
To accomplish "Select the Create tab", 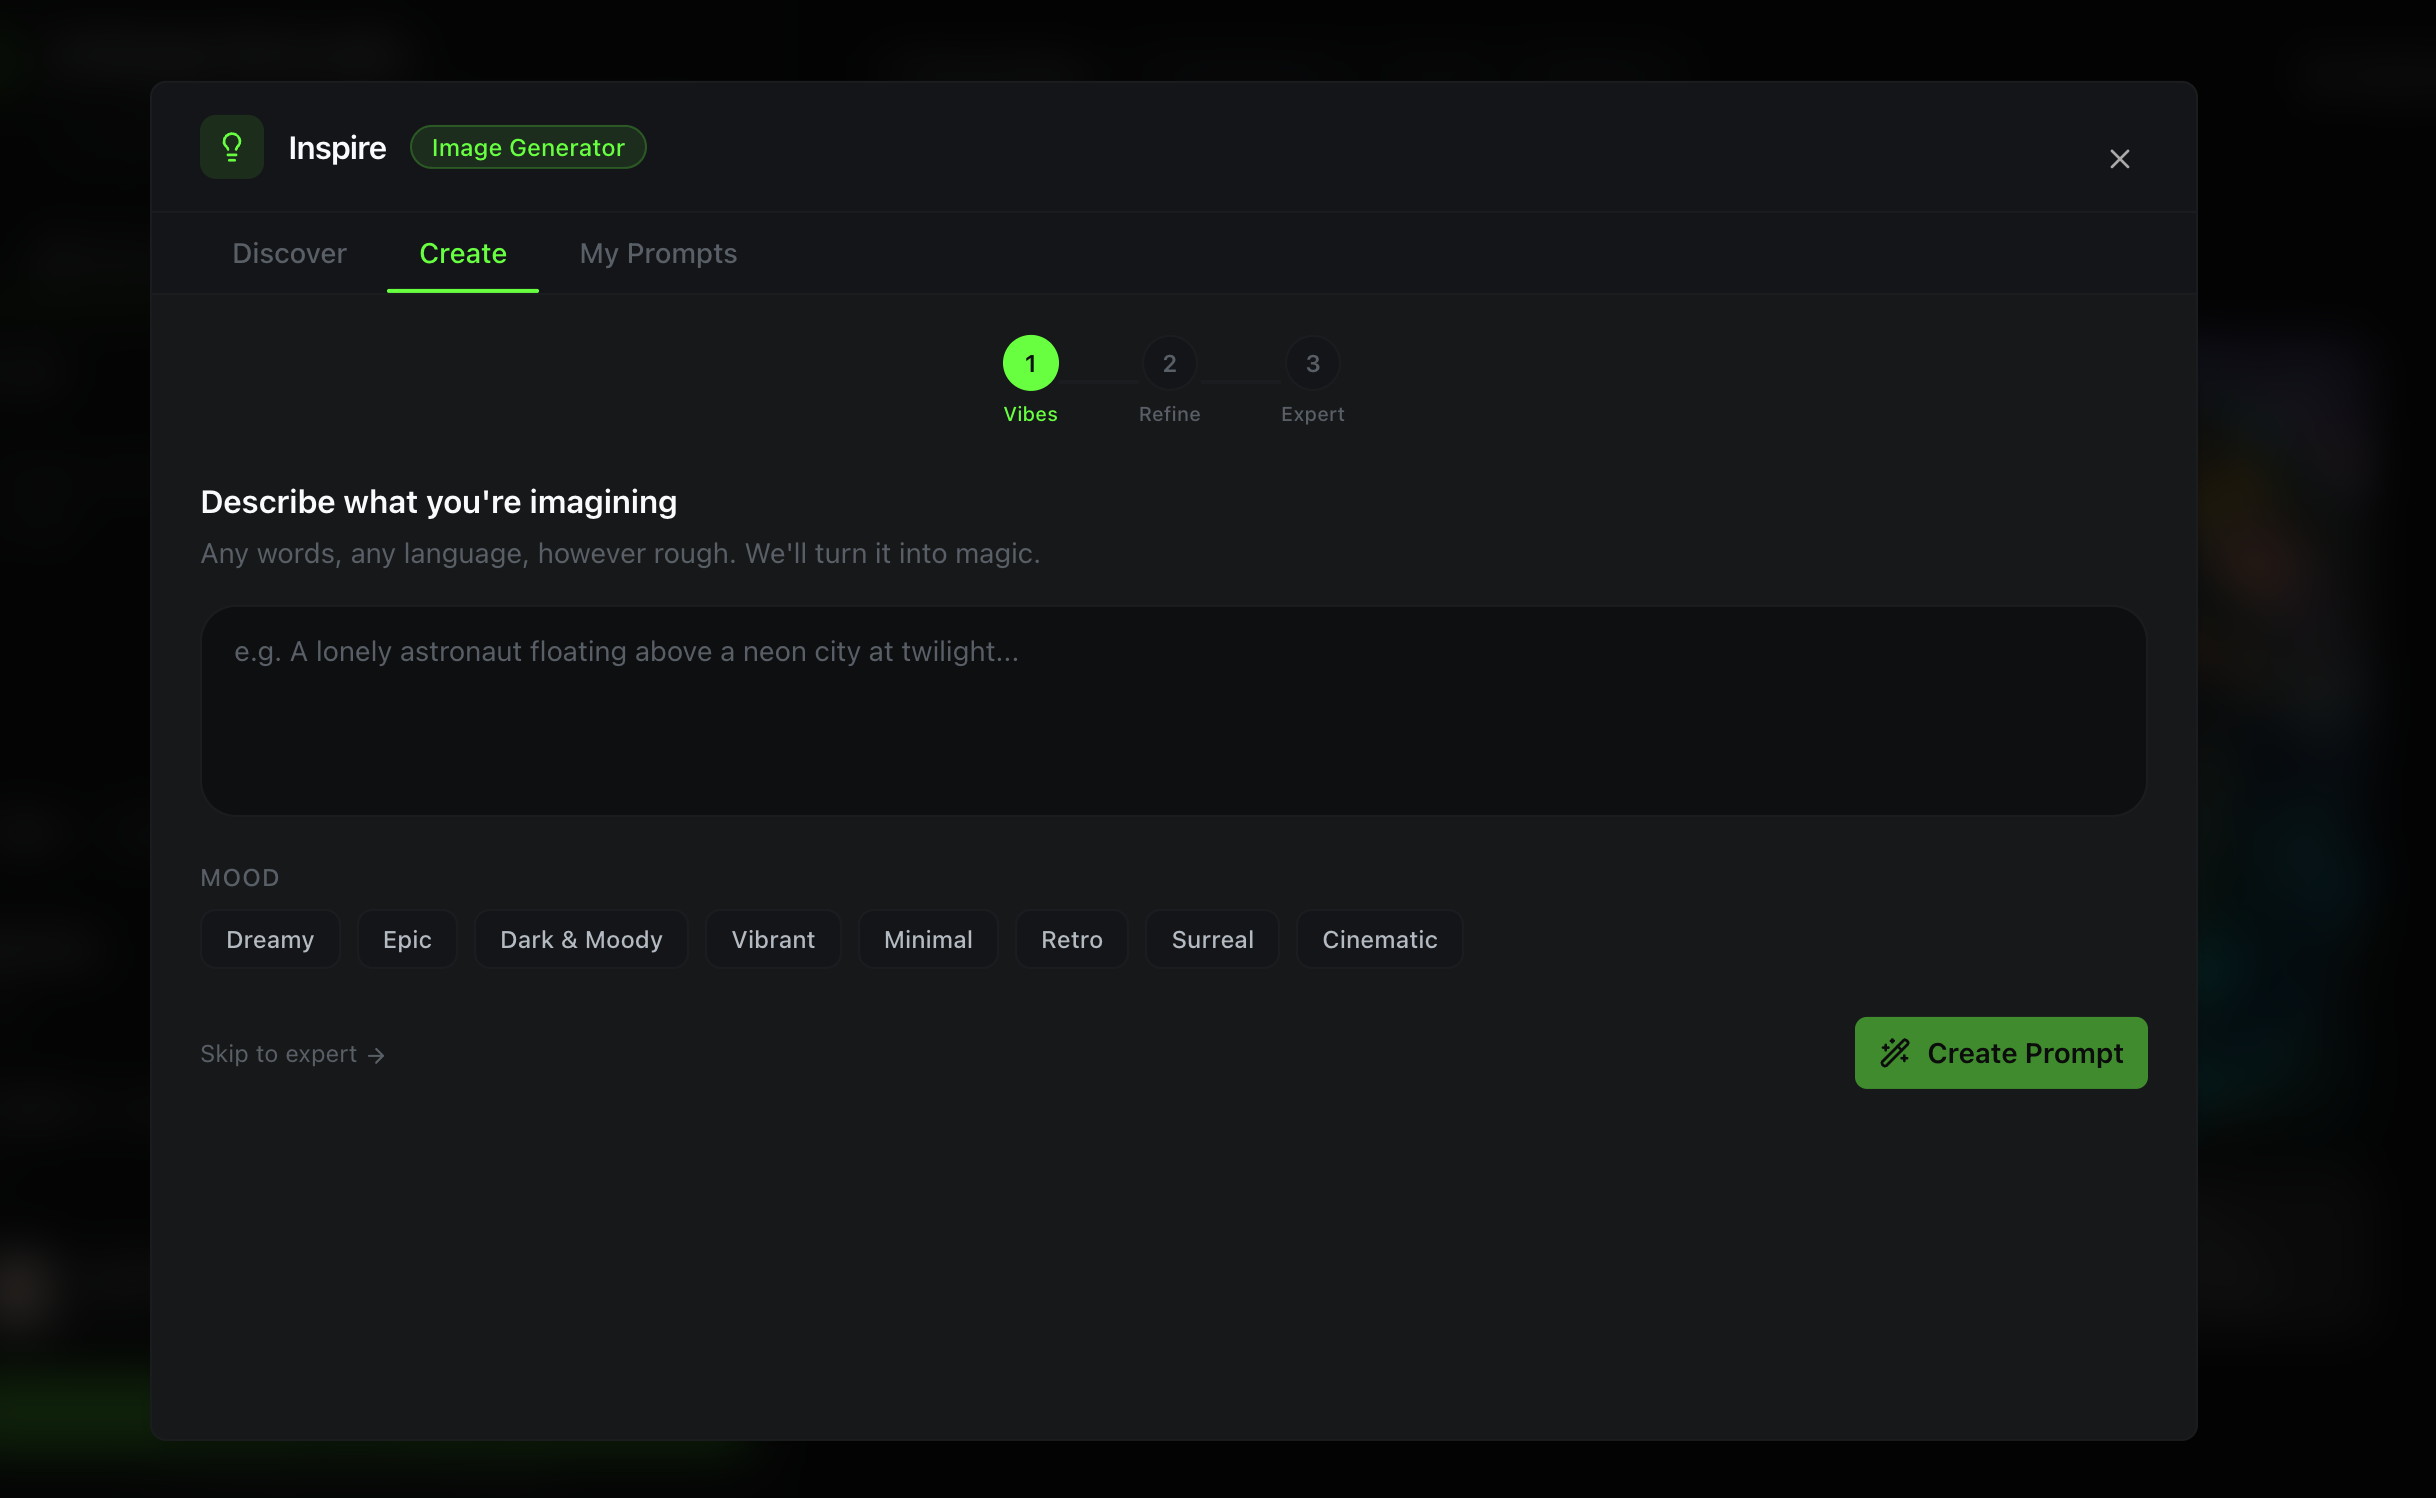I will [463, 254].
